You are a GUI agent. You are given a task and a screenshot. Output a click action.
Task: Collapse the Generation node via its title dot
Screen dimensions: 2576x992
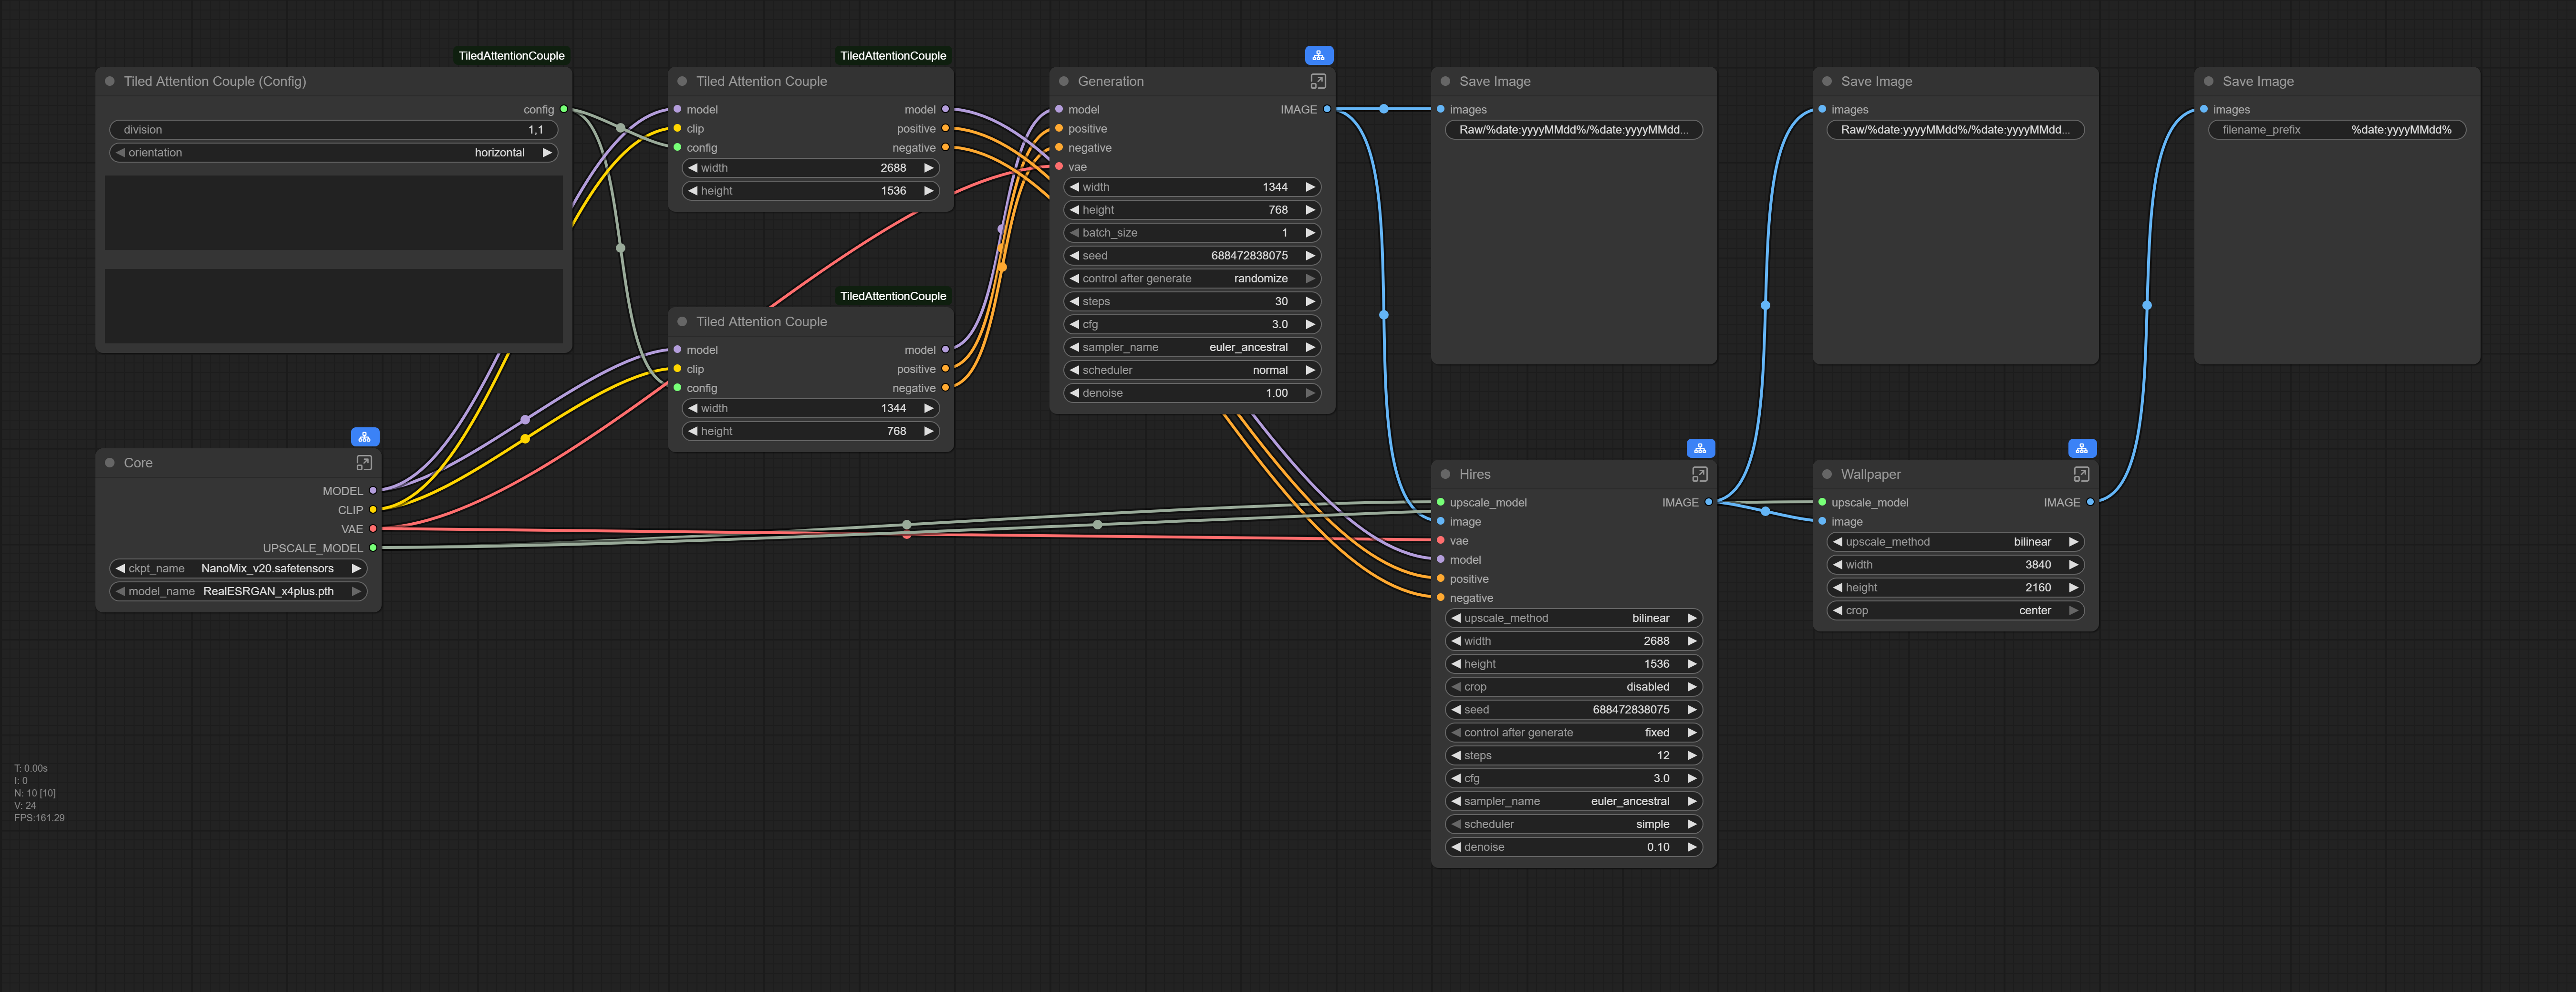(1064, 82)
